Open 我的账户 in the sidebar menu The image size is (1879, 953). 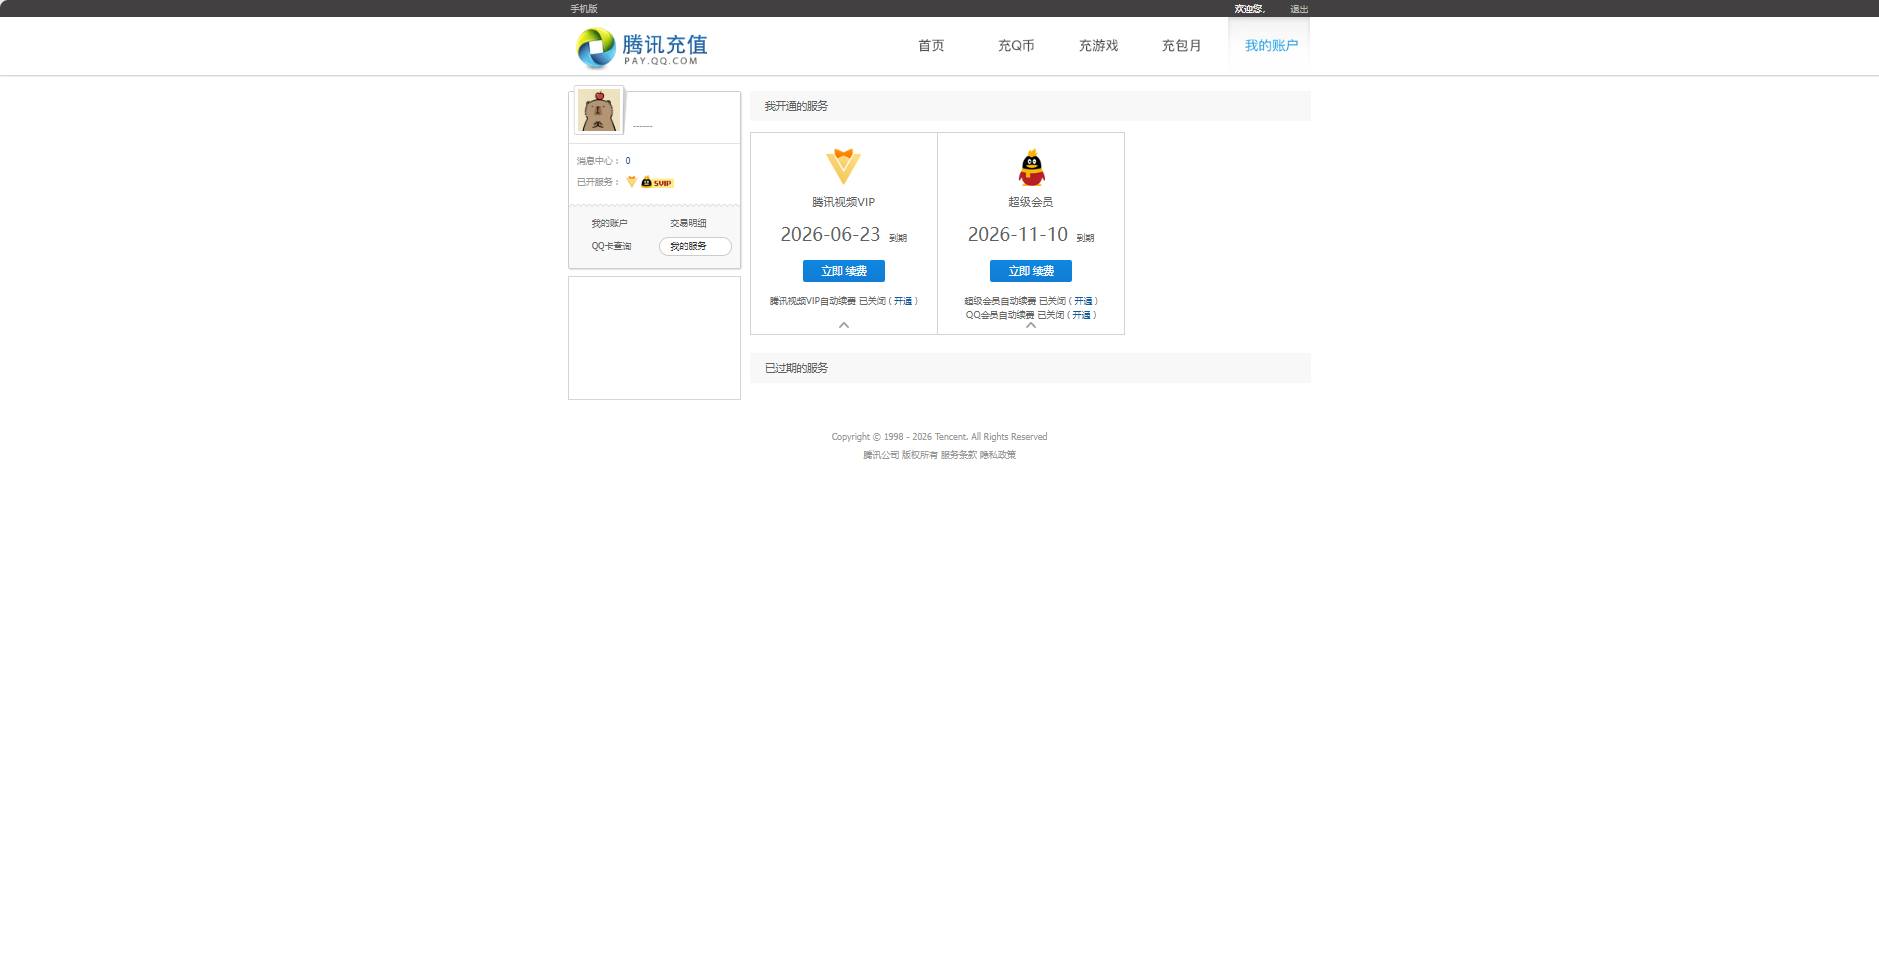click(609, 223)
